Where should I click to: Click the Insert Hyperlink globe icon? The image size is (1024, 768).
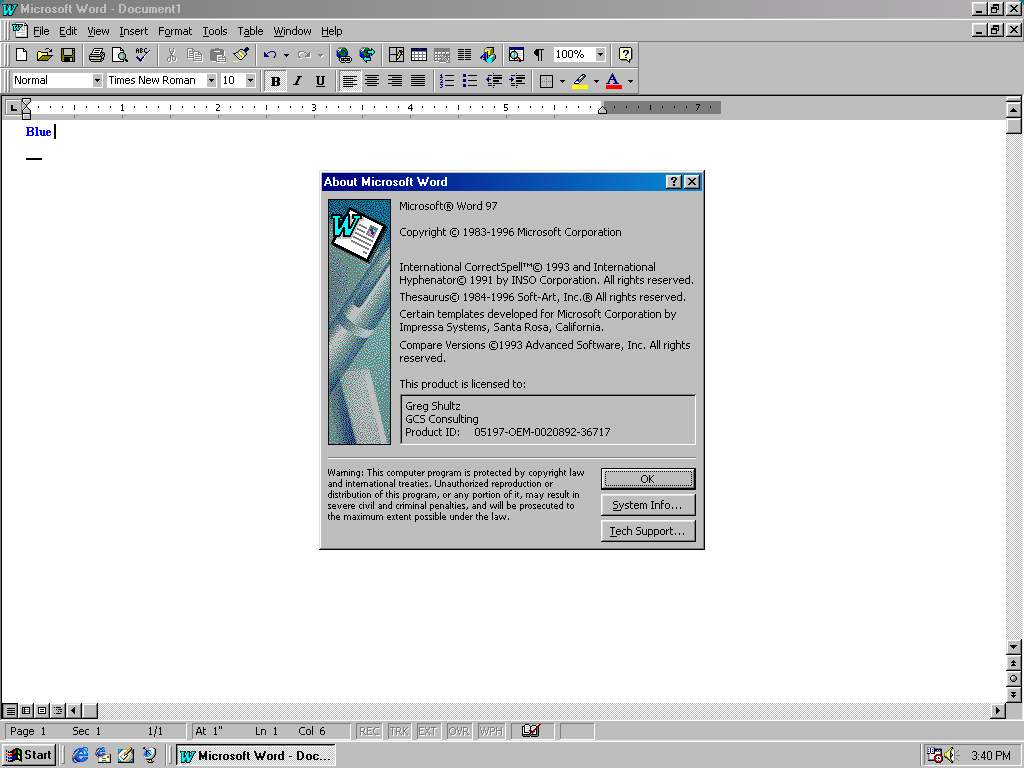click(344, 55)
